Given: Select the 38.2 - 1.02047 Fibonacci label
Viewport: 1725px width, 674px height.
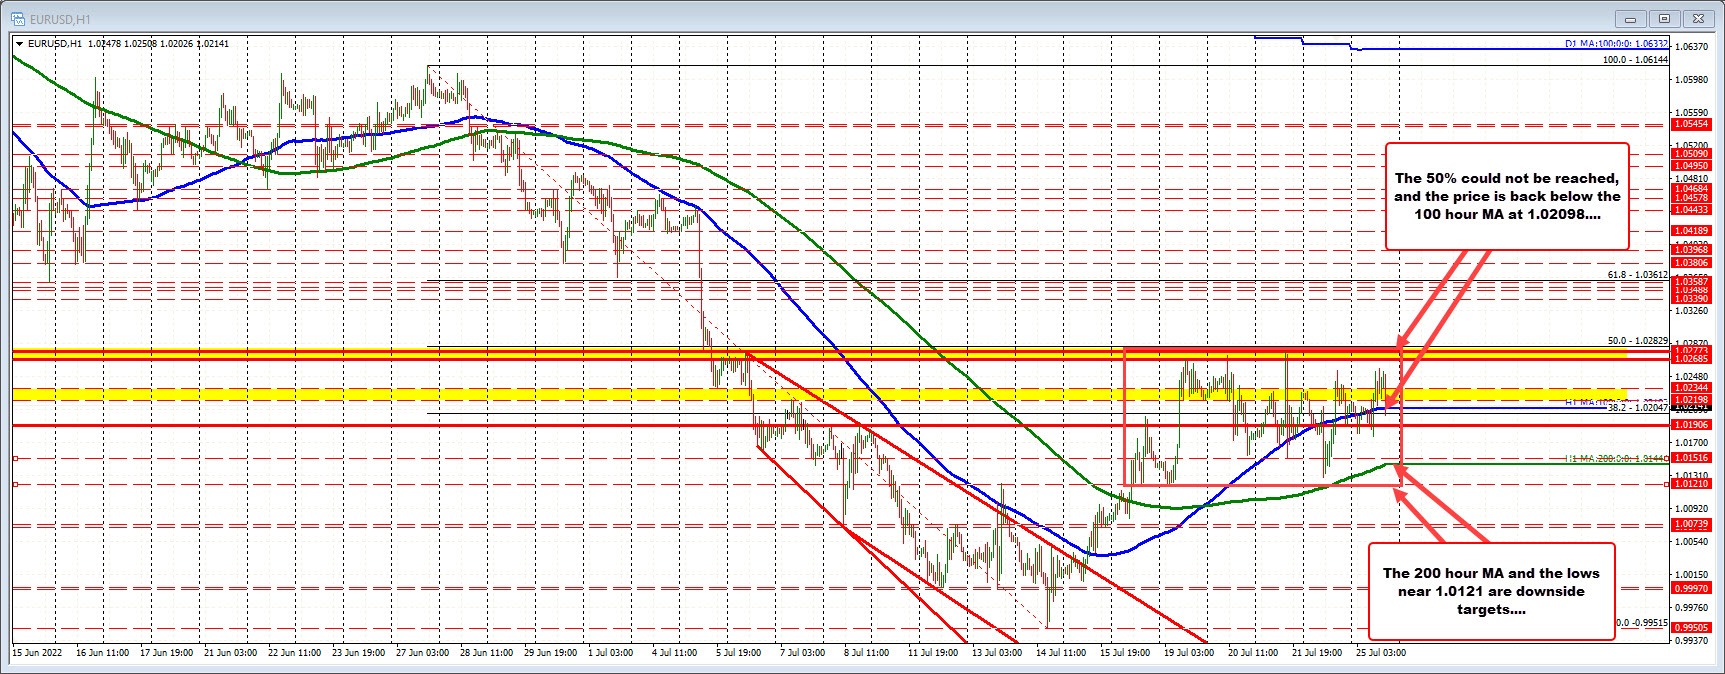Looking at the screenshot, I should (x=1638, y=408).
